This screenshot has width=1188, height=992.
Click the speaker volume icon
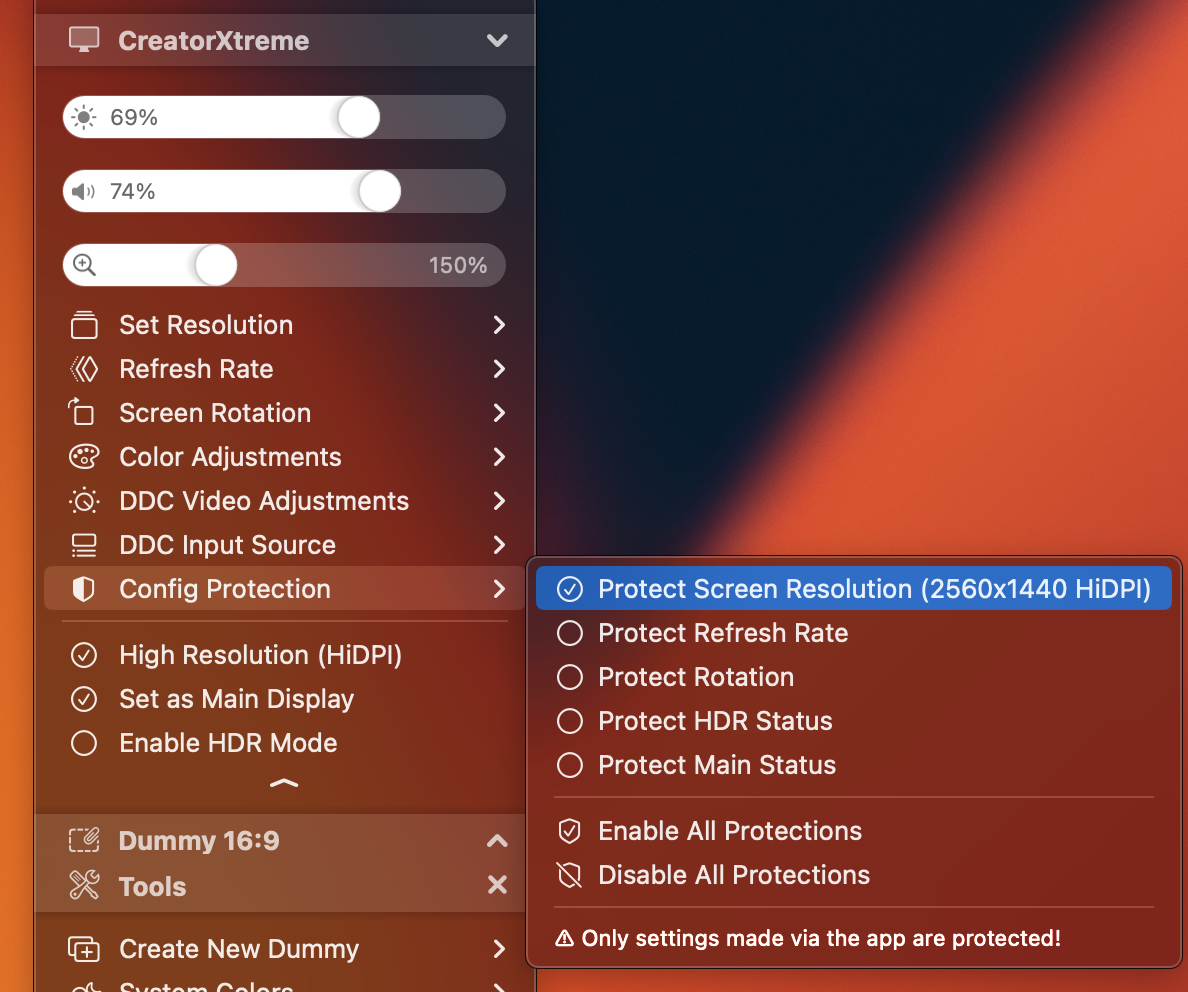(x=83, y=191)
